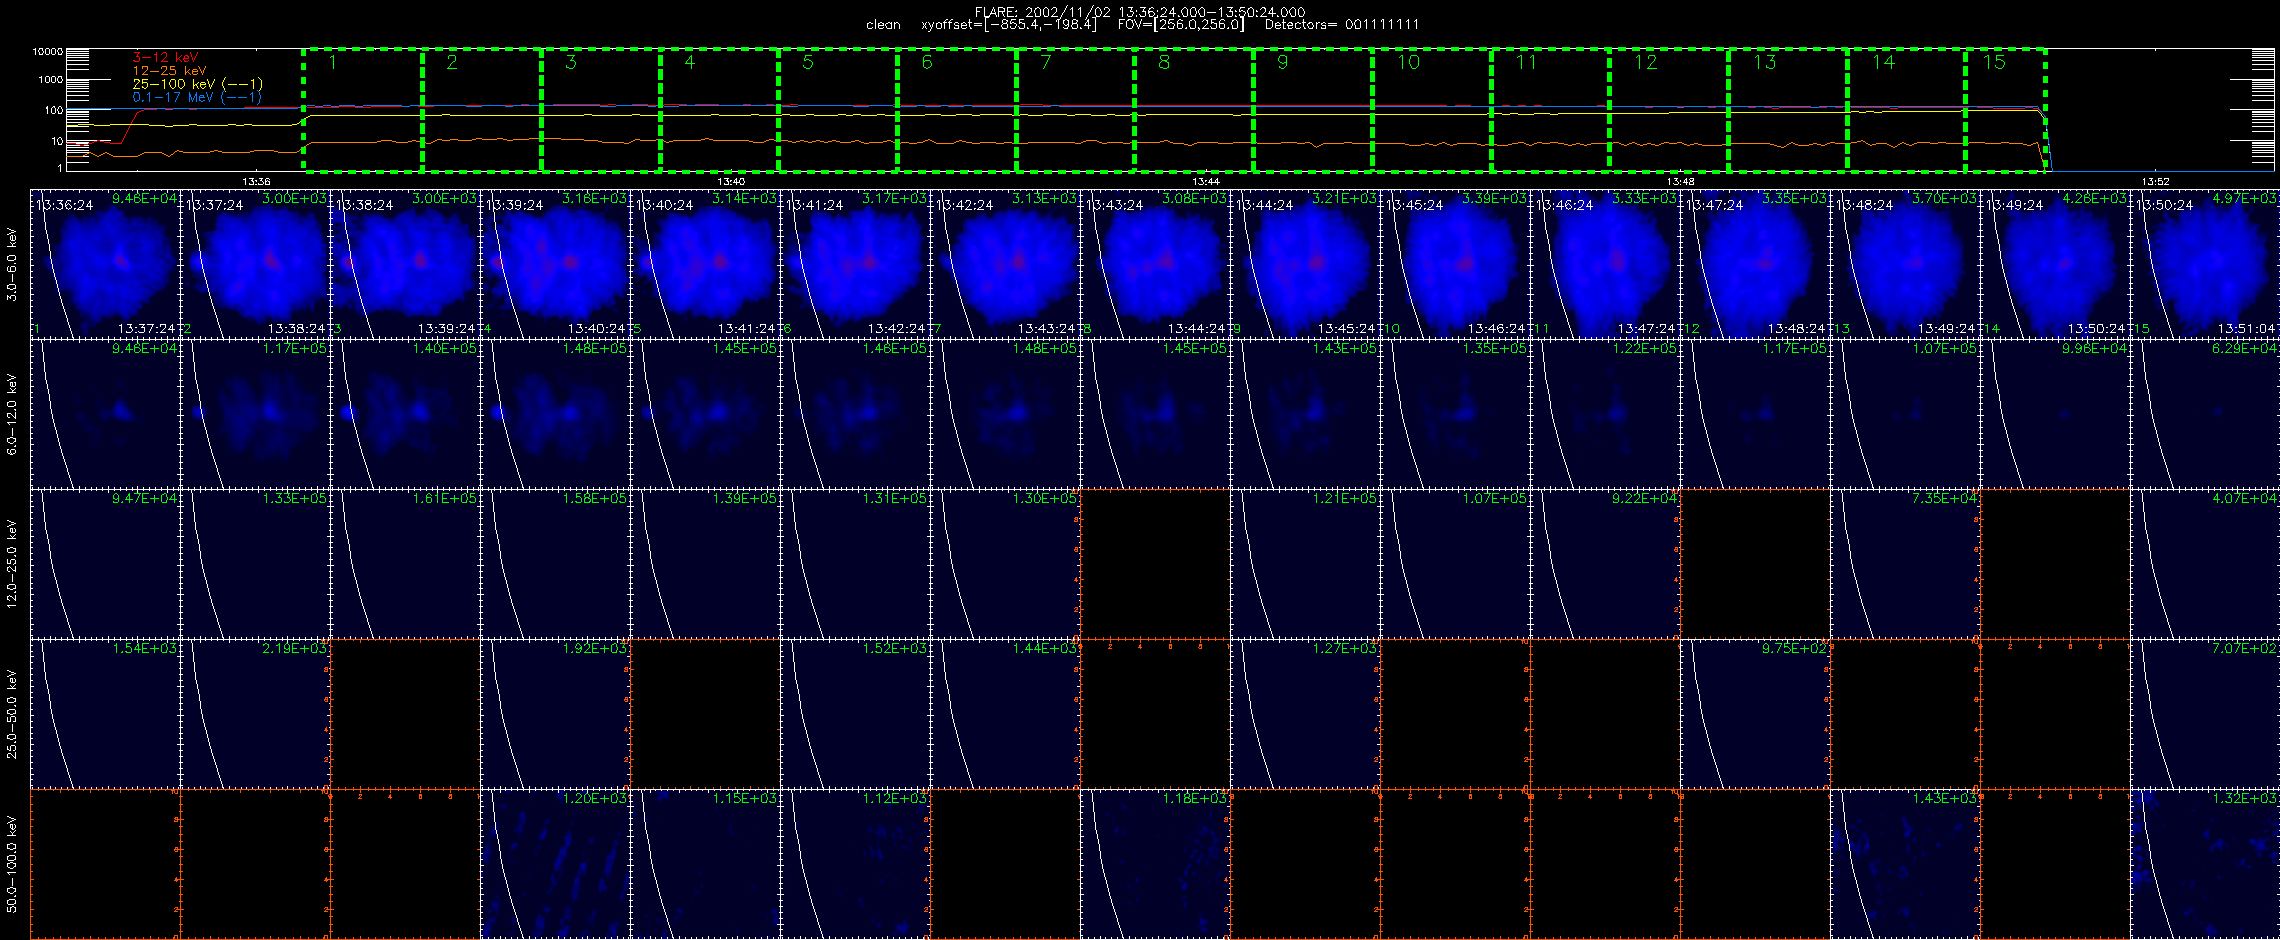Click the 4.97E+03 value label

point(2245,199)
